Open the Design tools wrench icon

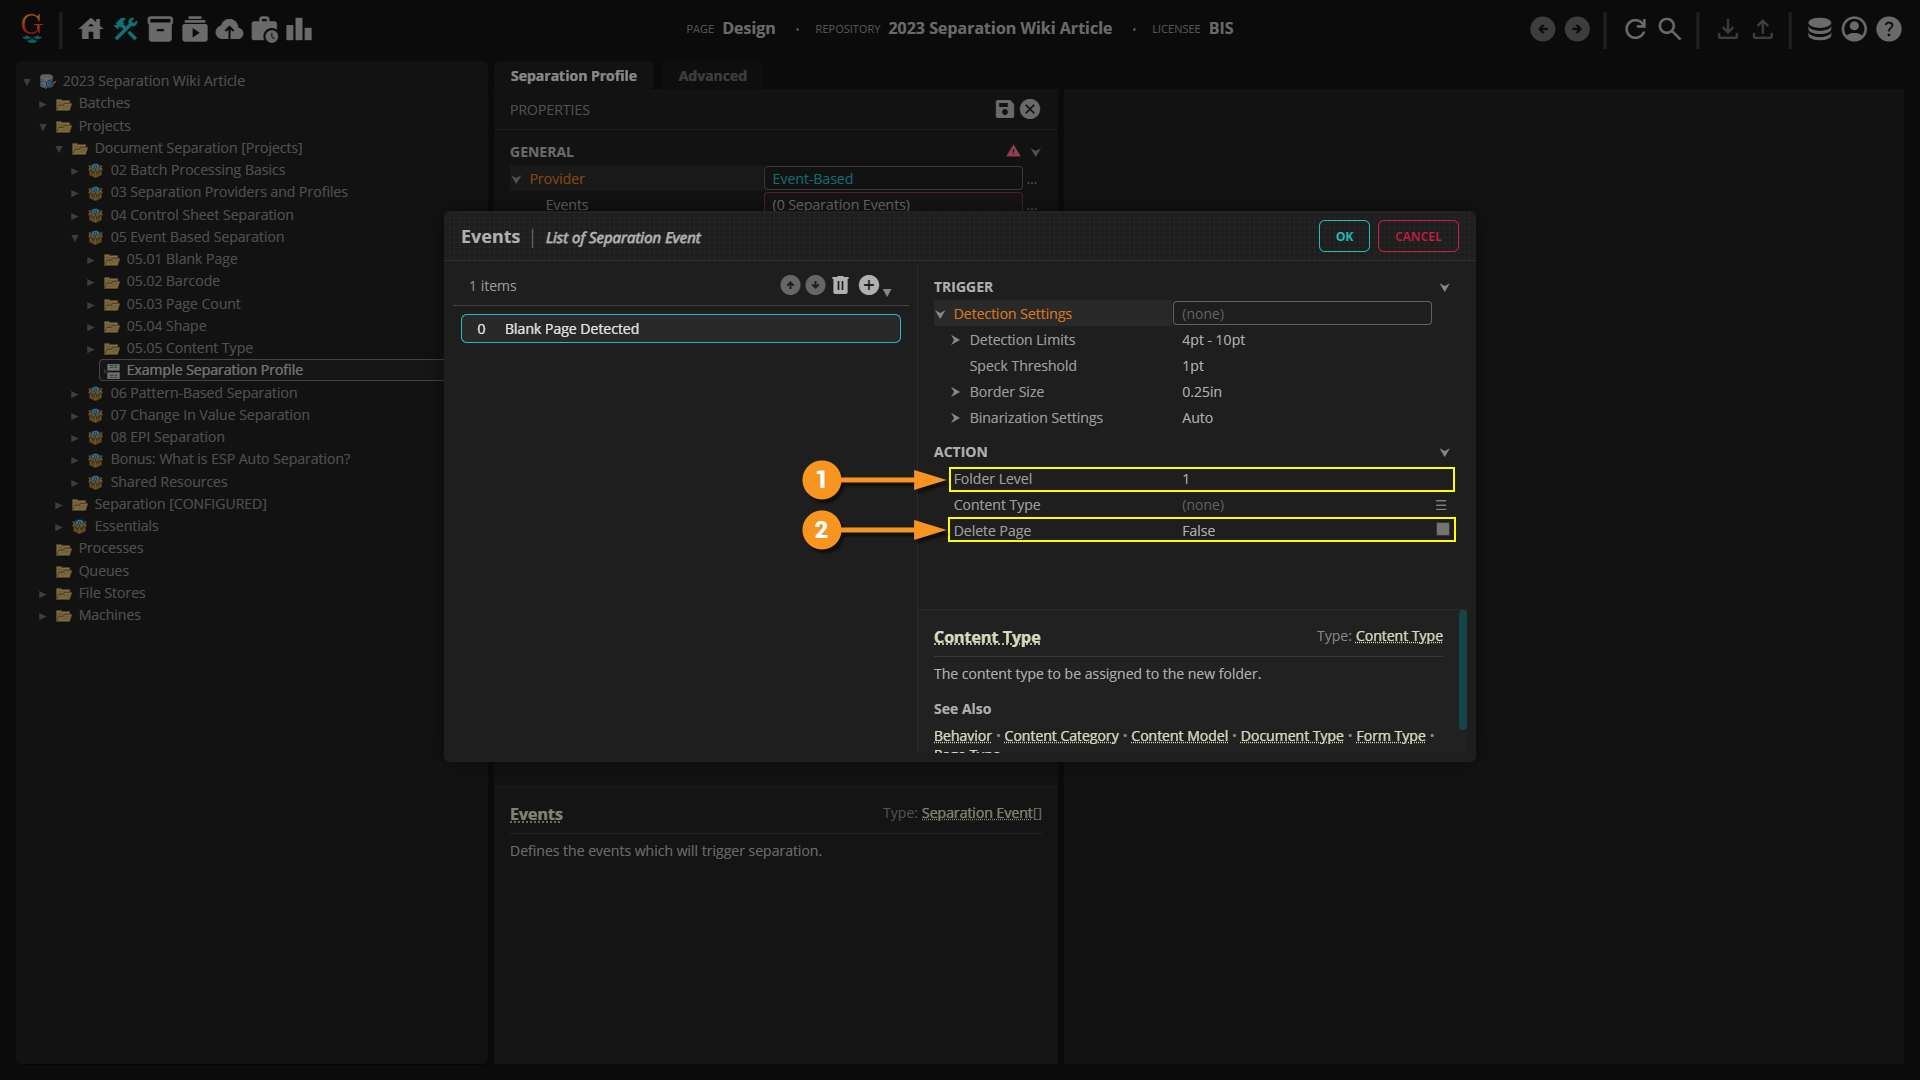click(125, 29)
